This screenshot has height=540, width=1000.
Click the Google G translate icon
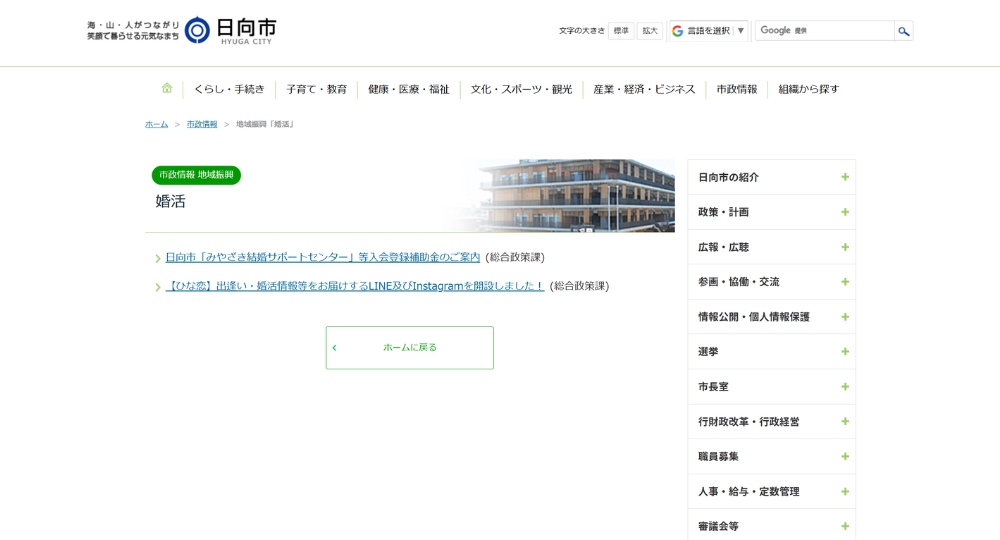pos(677,31)
